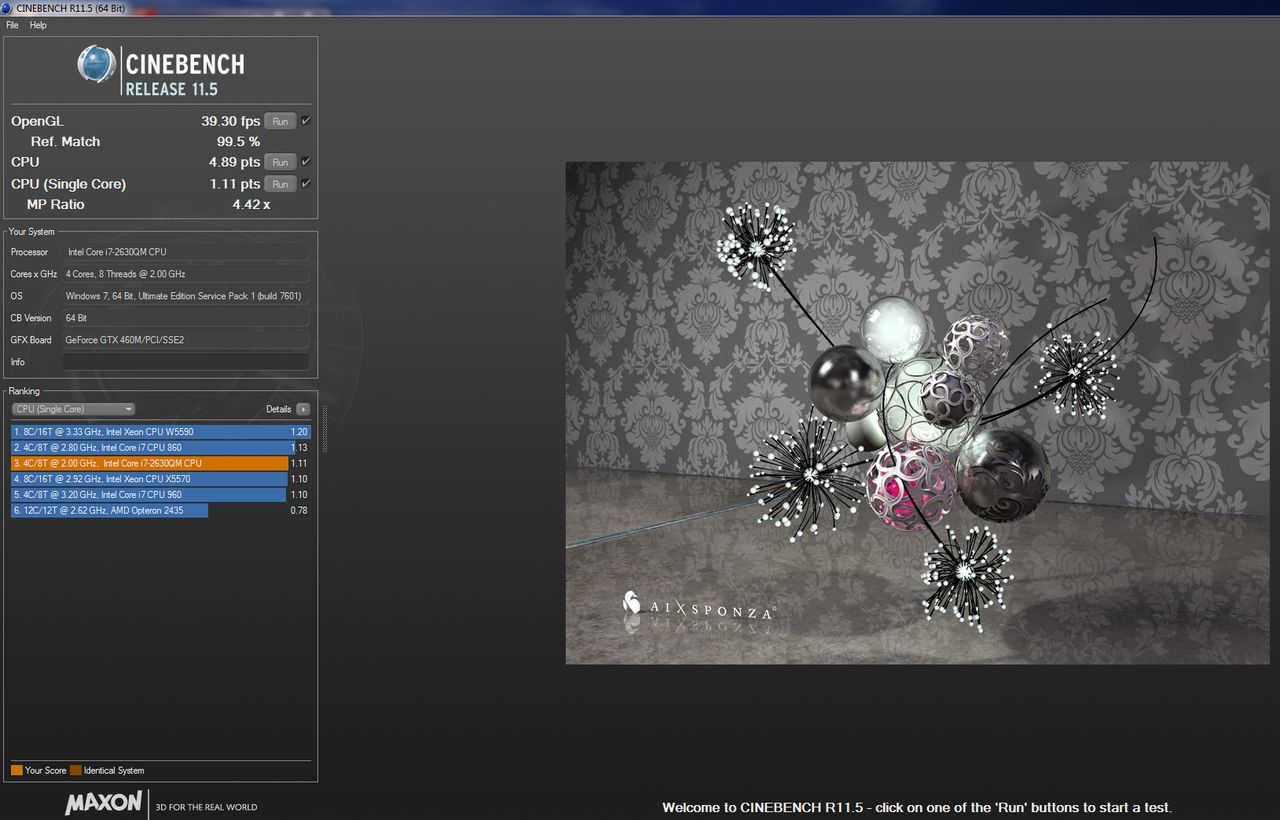Click the GFX Board GeForce GTX 460M value

186,340
